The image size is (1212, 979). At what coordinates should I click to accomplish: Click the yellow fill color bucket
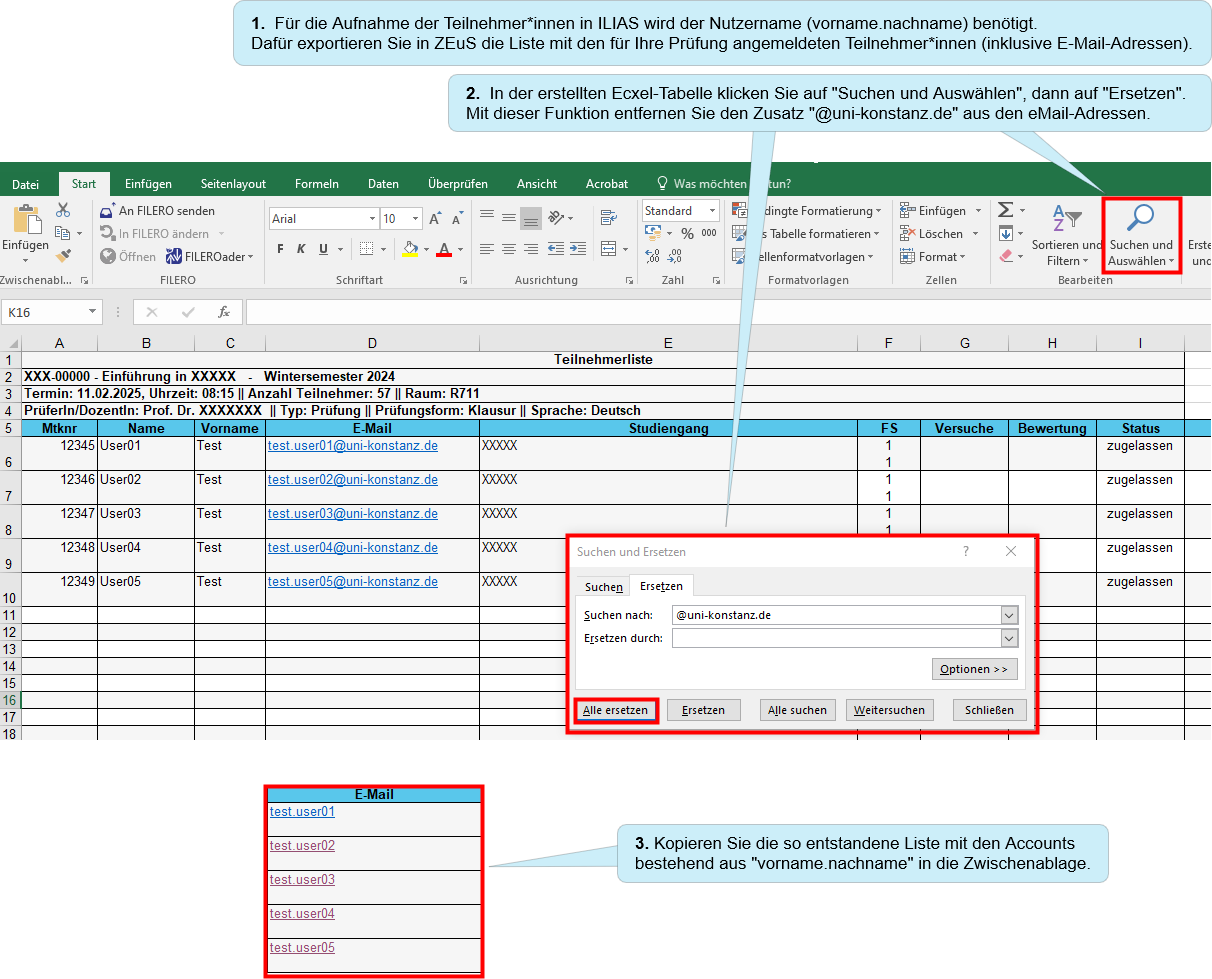click(x=409, y=249)
